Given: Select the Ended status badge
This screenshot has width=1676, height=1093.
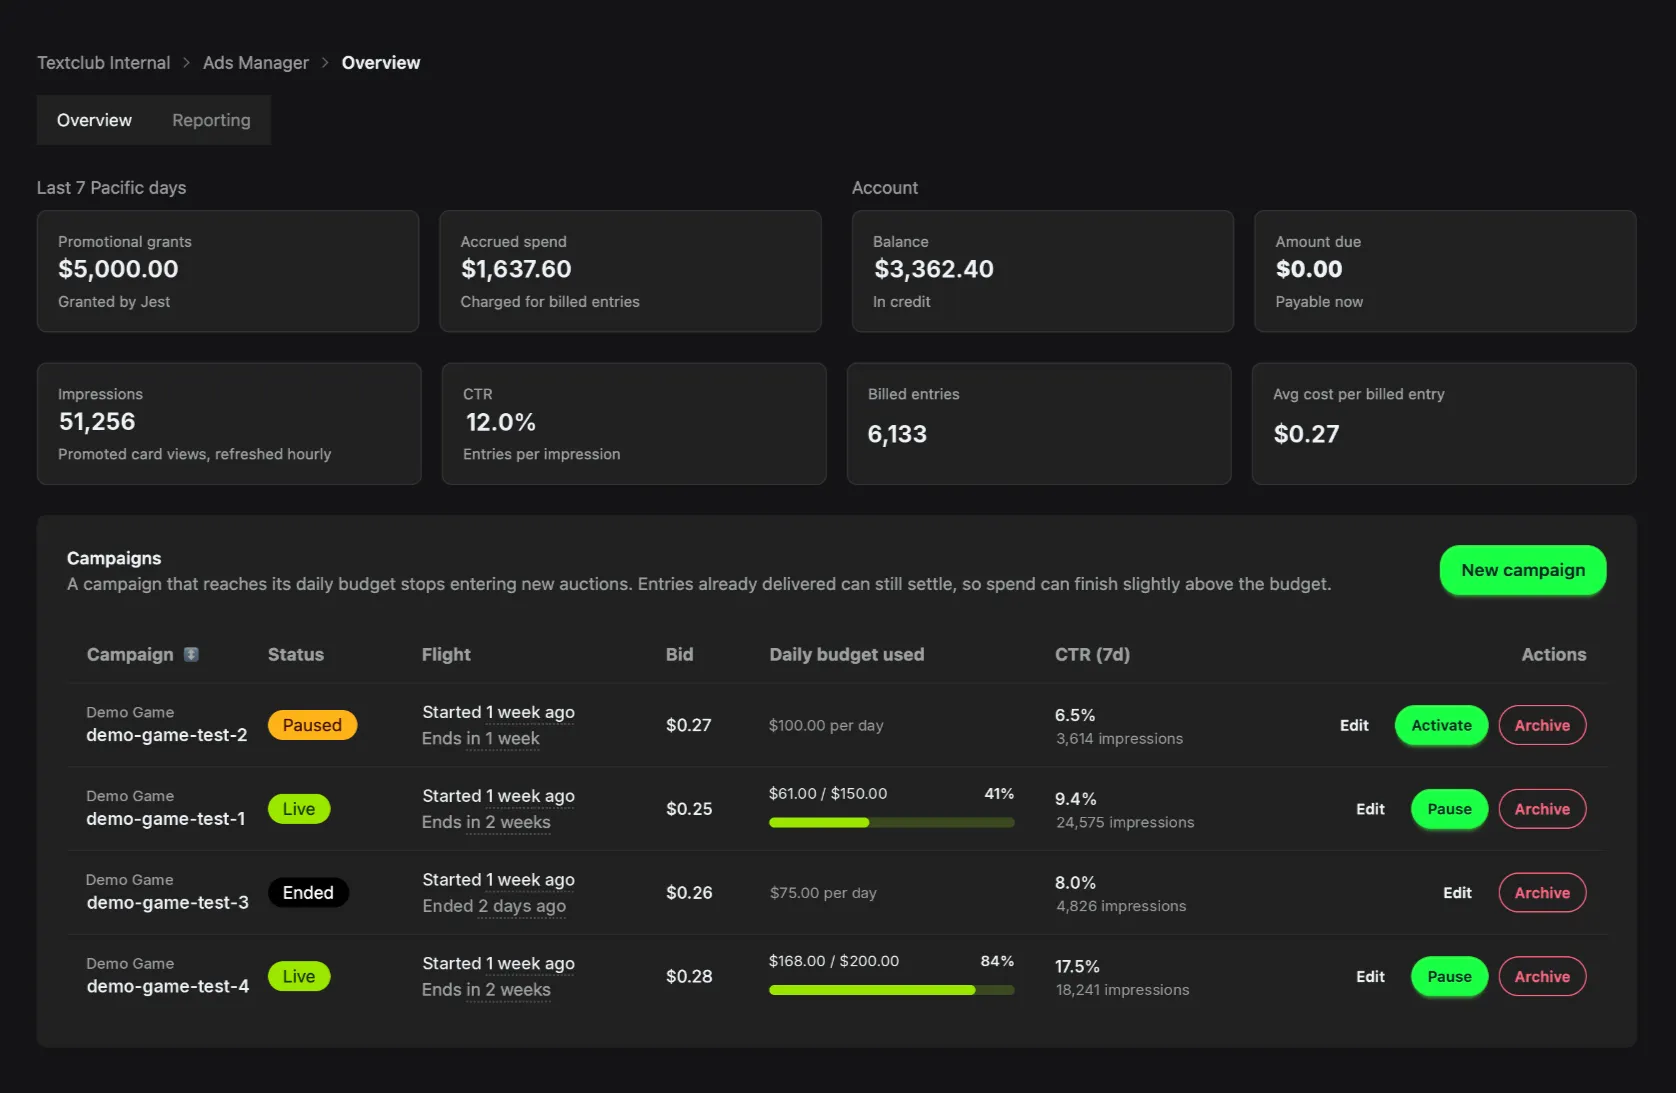Looking at the screenshot, I should coord(308,893).
